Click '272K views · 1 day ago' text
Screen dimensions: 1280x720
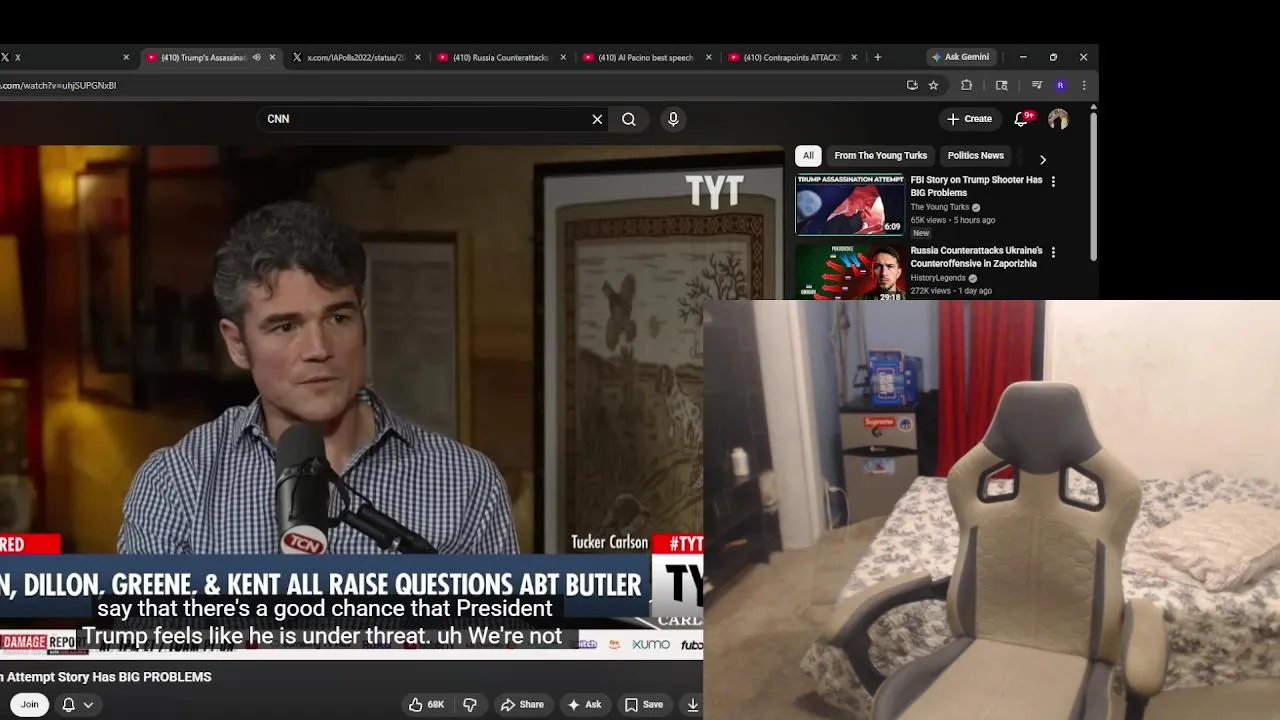[x=951, y=291]
